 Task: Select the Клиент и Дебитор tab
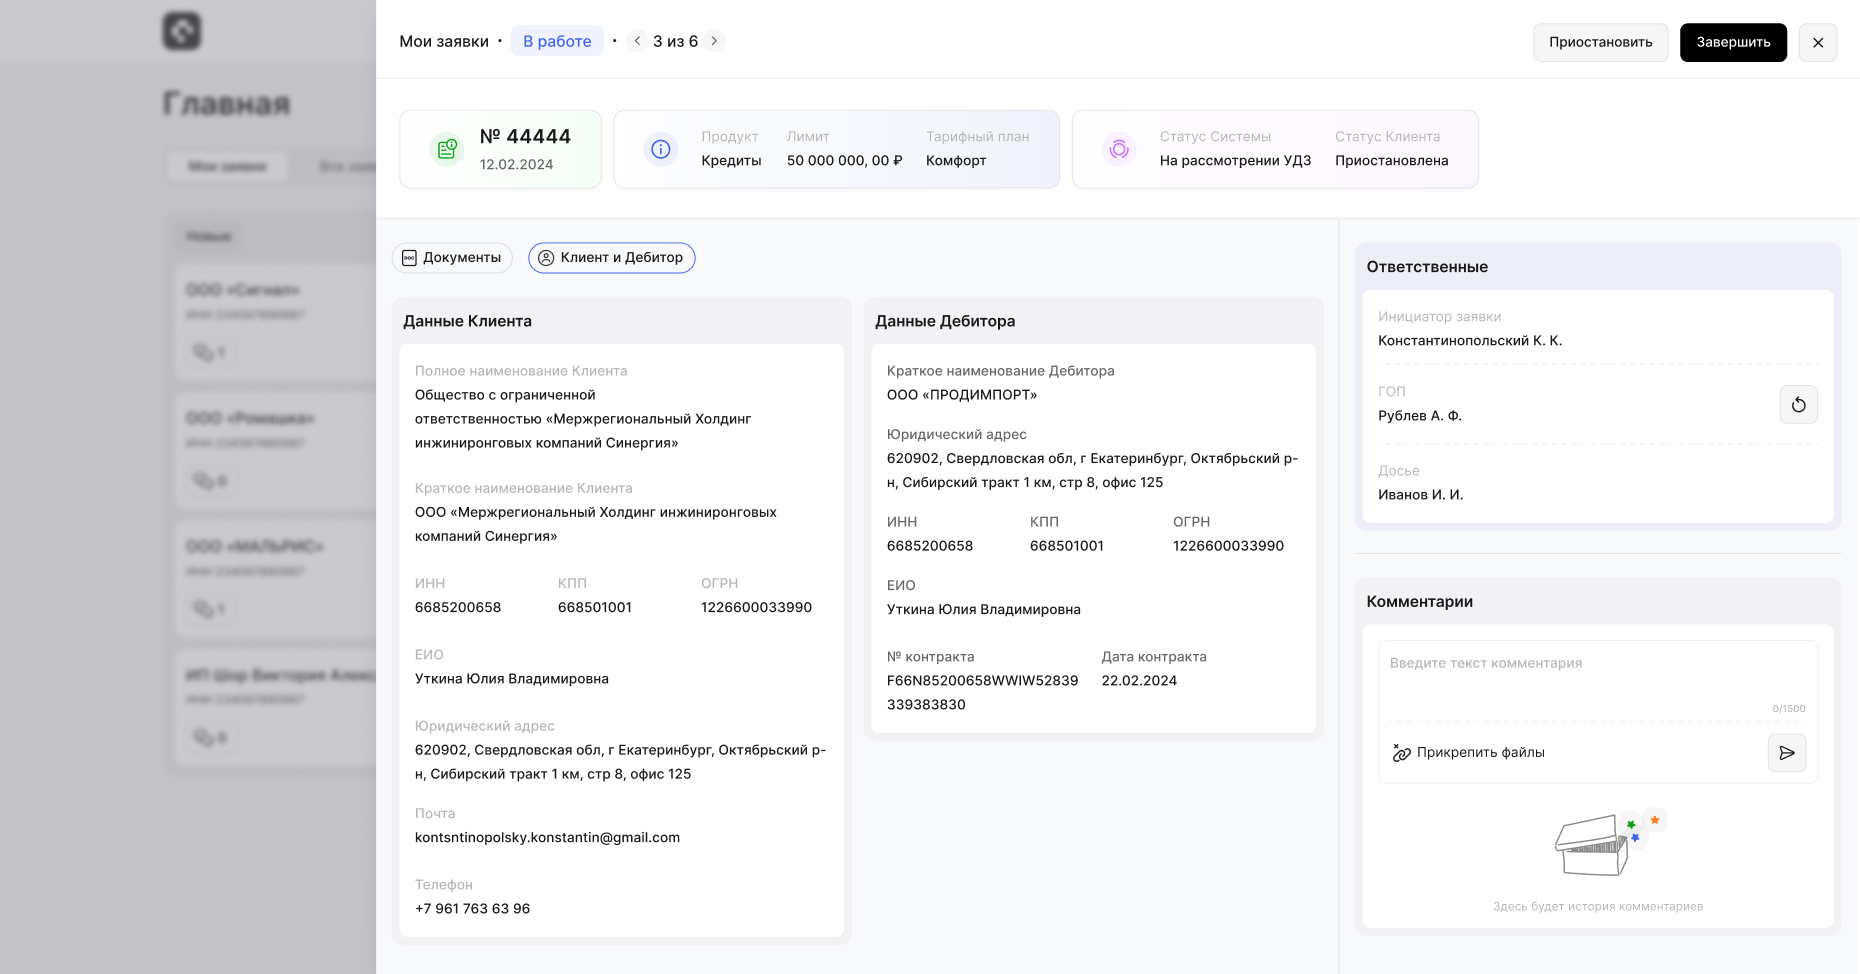[x=611, y=258]
